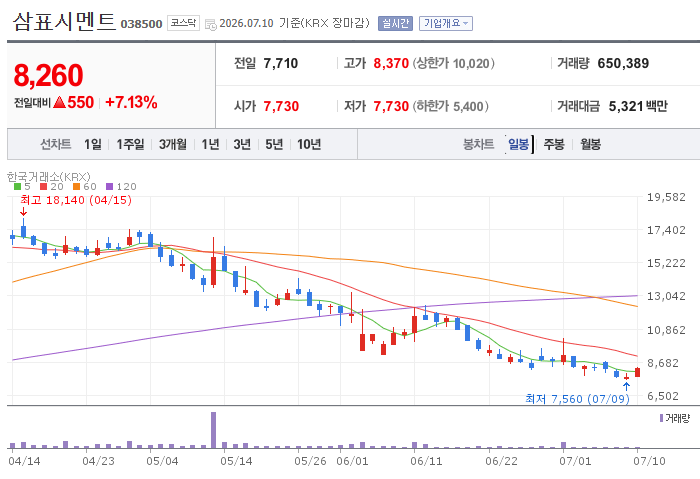Click the 06/11 date axis label

(x=426, y=461)
